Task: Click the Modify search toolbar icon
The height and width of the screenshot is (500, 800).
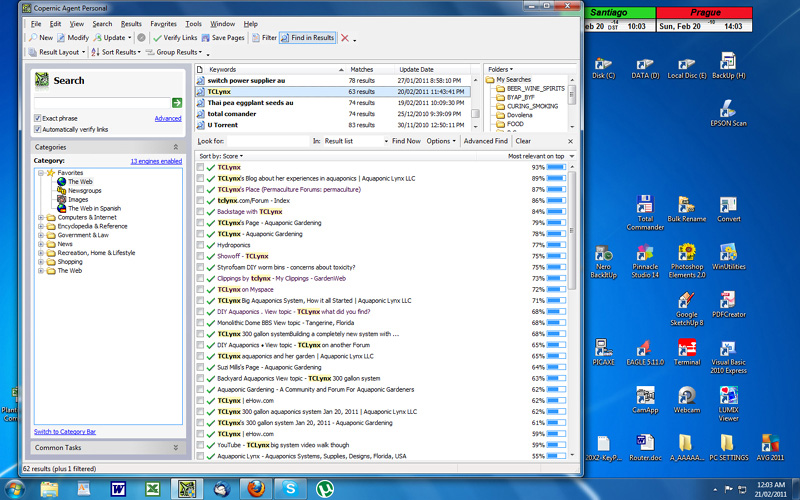Action: (61, 38)
